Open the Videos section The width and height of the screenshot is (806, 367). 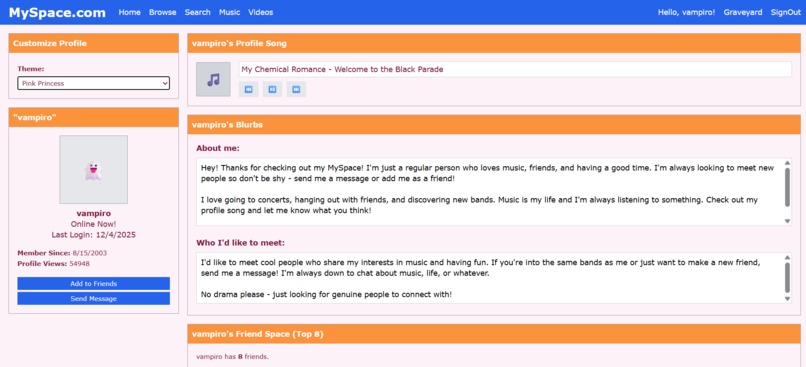[x=261, y=12]
